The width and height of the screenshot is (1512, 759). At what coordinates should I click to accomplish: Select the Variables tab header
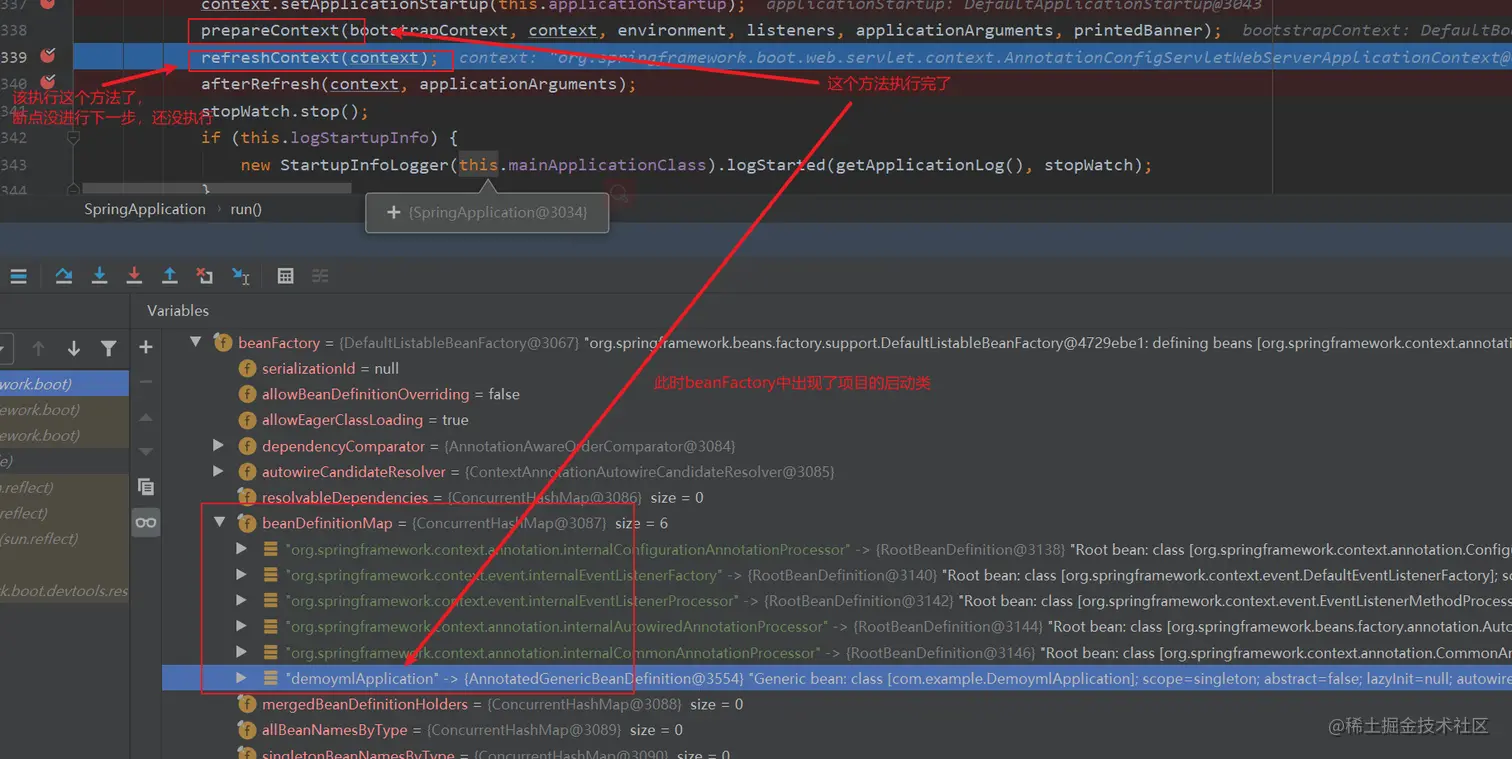(178, 310)
